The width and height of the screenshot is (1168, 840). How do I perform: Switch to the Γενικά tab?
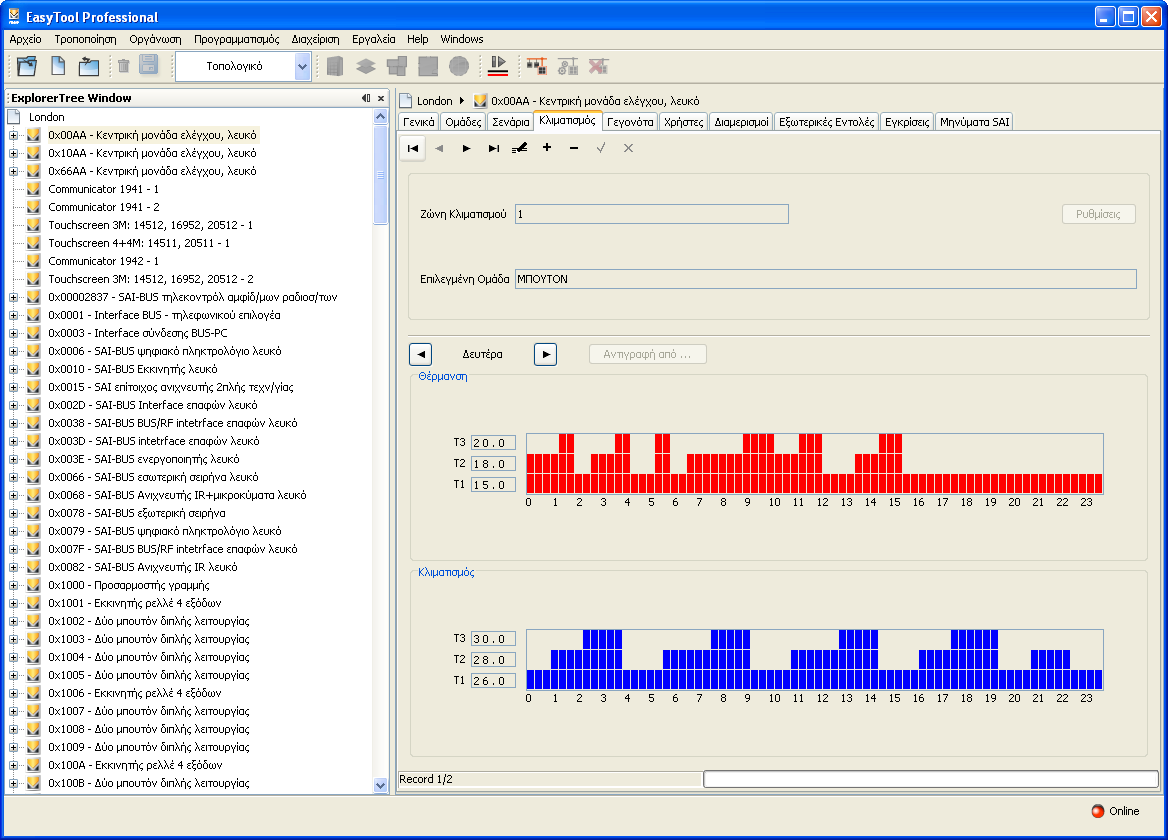coord(419,122)
